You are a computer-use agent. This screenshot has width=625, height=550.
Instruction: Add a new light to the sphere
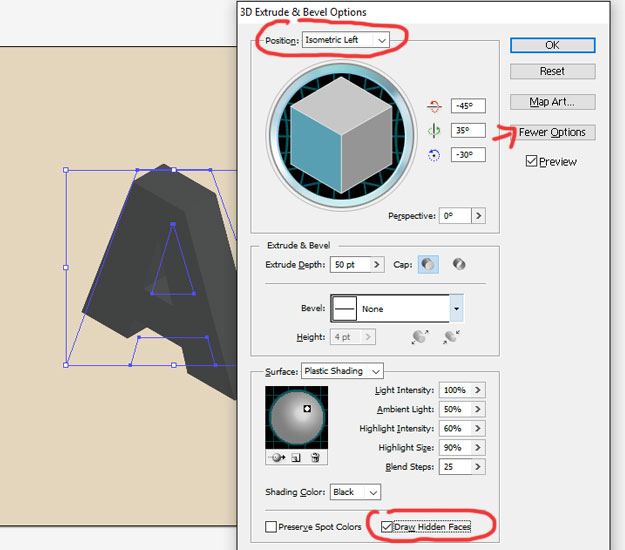297,457
